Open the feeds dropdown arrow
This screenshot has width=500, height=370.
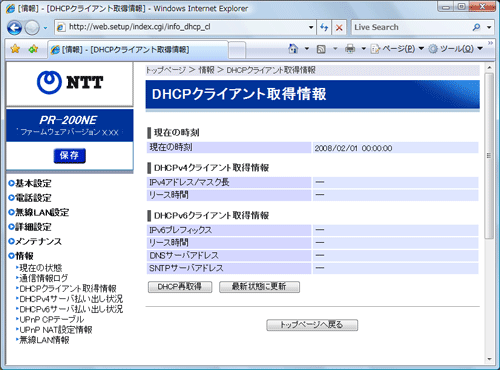click(x=335, y=49)
